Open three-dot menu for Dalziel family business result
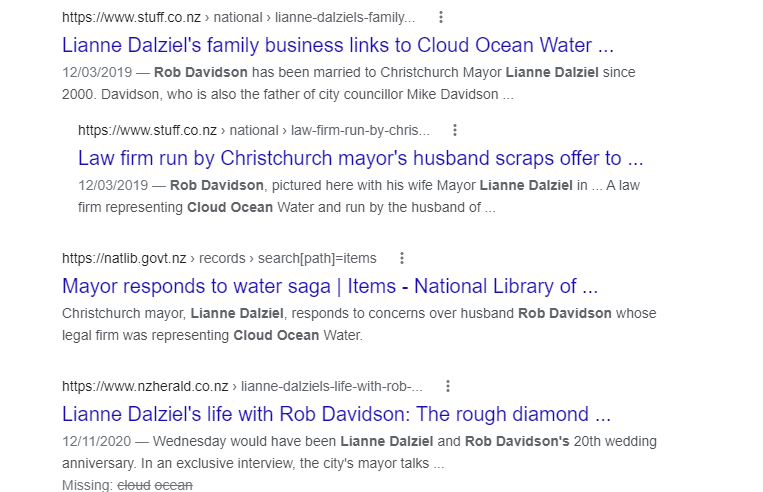763x492 pixels. point(441,17)
